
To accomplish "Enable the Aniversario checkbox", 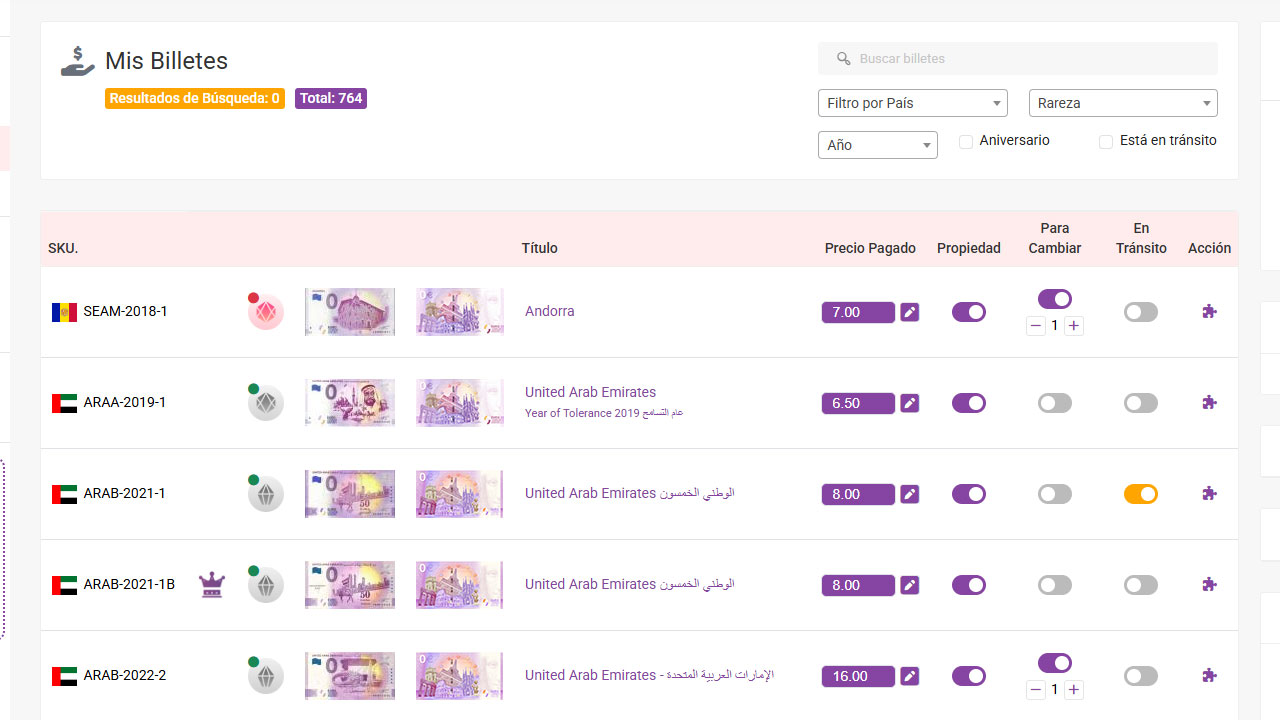I will click(966, 142).
